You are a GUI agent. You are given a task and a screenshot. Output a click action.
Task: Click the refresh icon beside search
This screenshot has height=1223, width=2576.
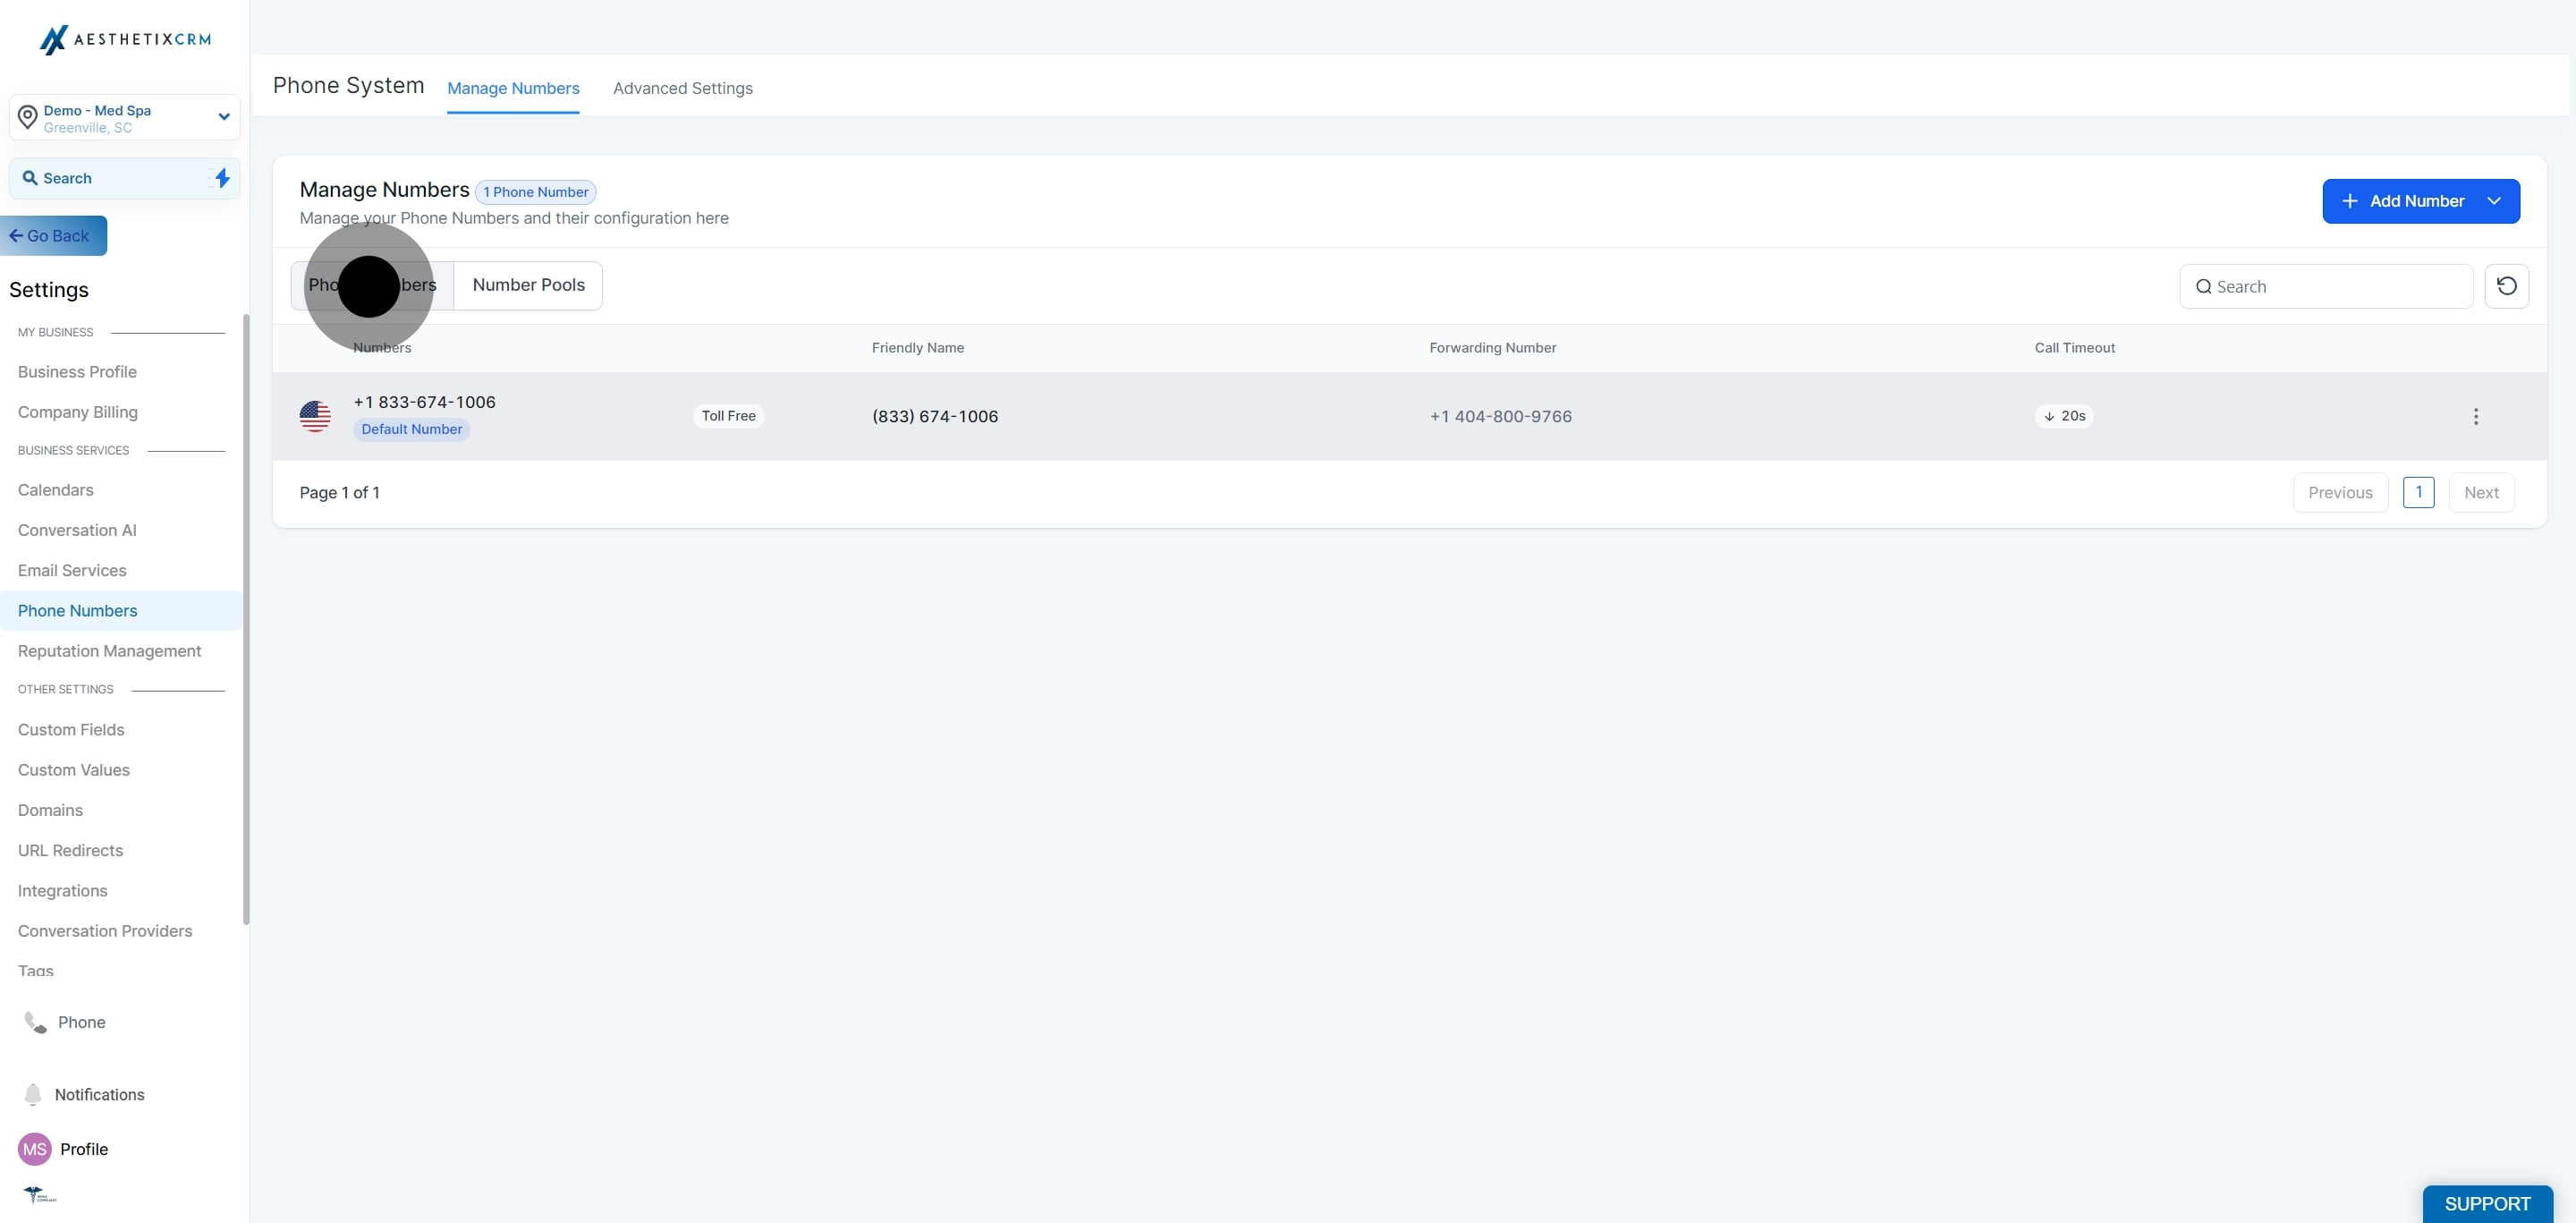(x=2506, y=286)
